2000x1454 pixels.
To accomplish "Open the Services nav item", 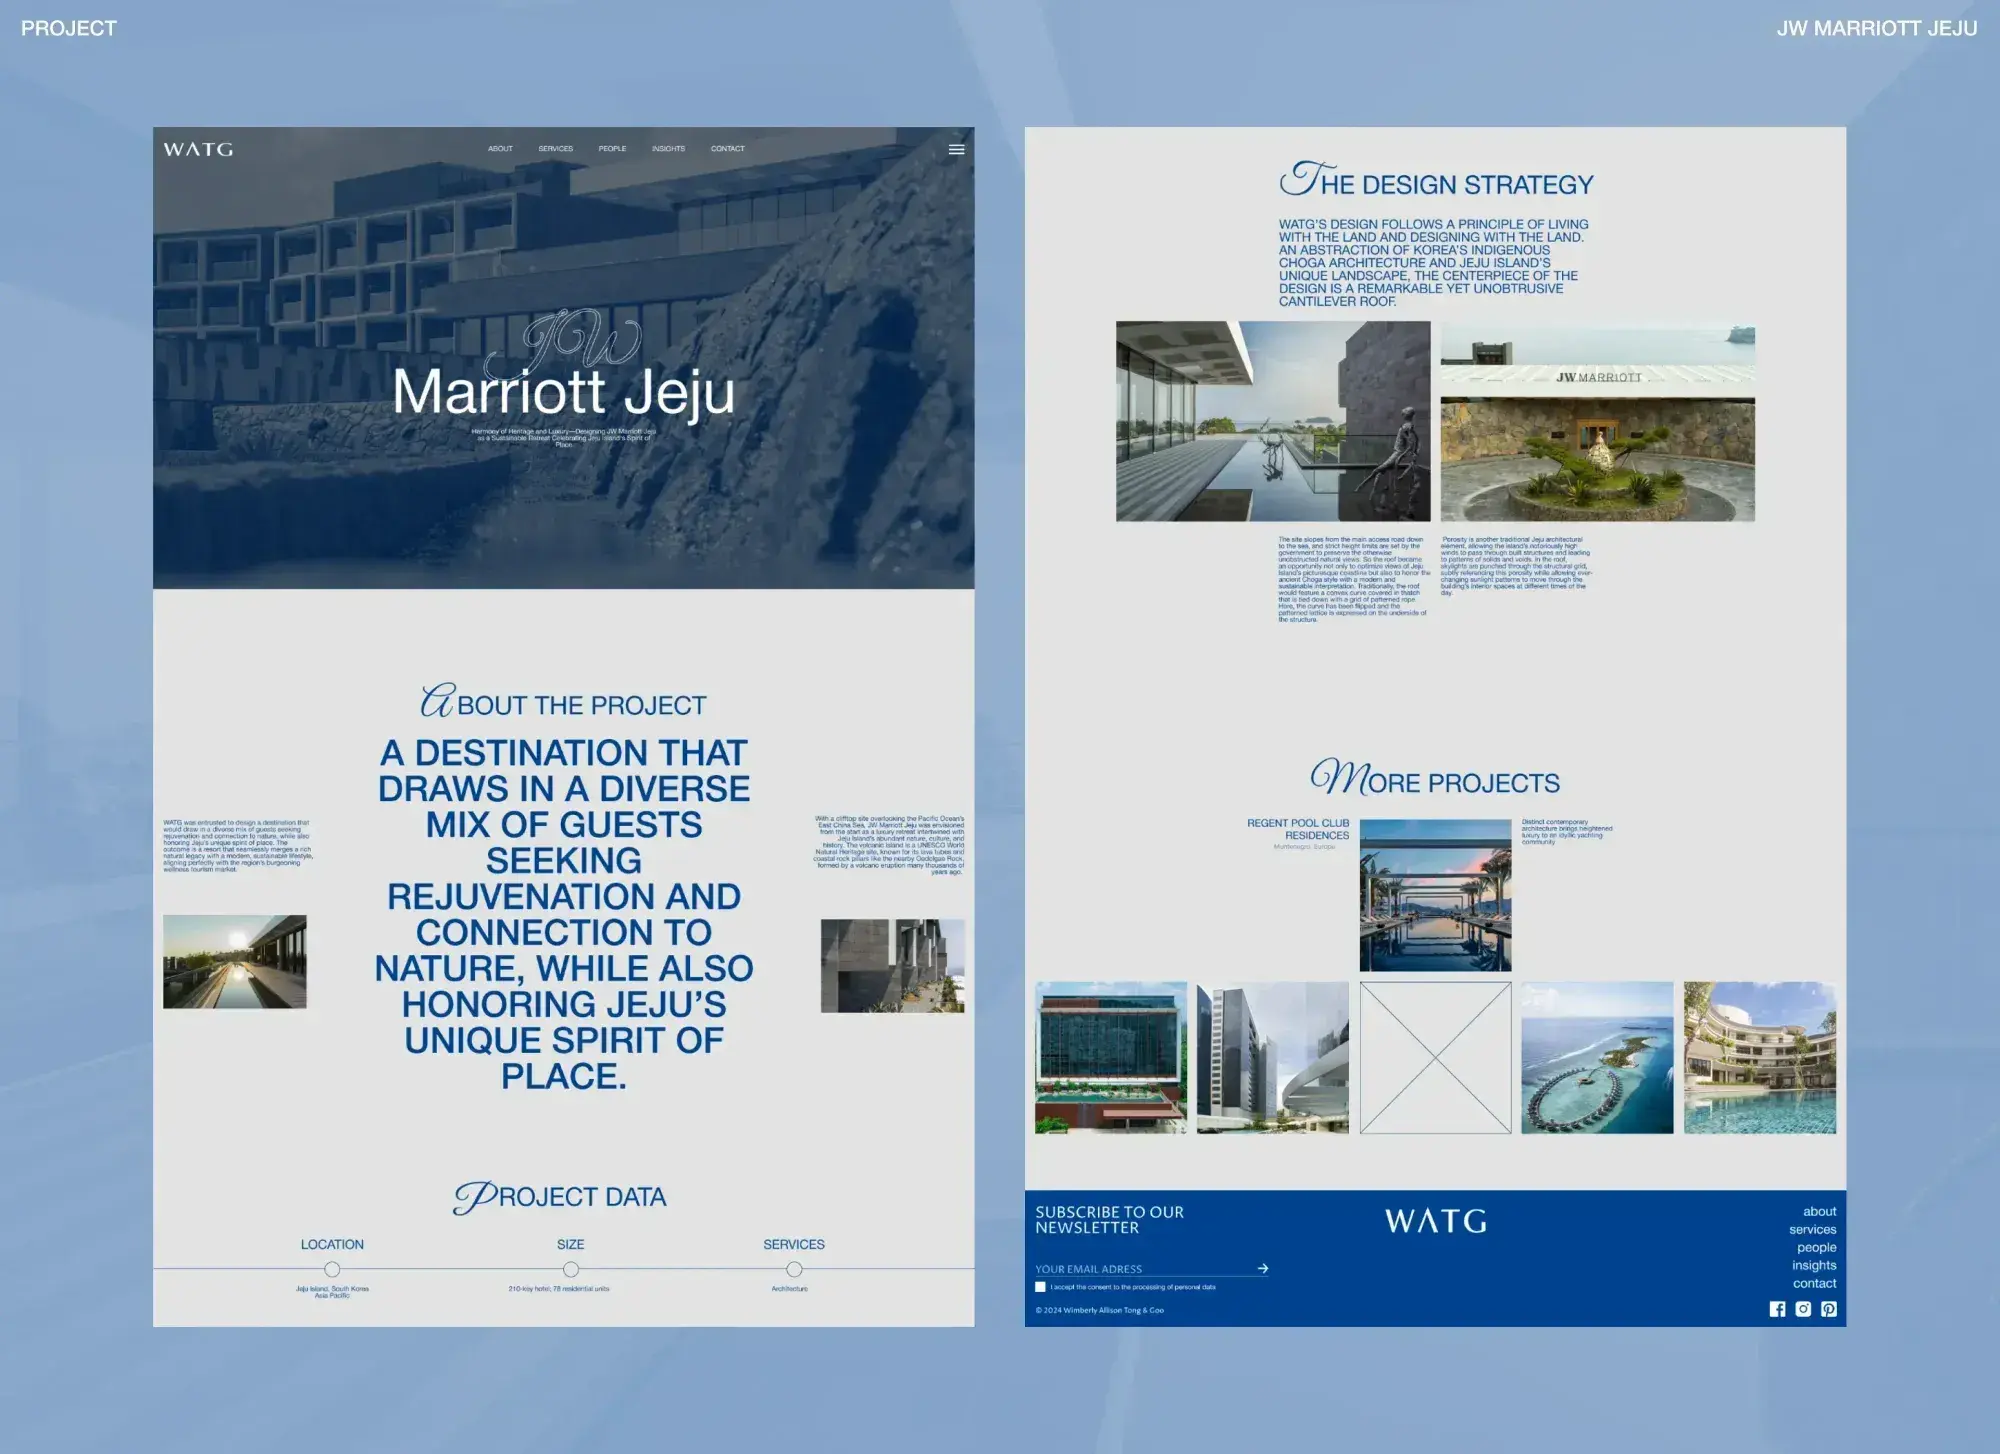I will pyautogui.click(x=556, y=149).
